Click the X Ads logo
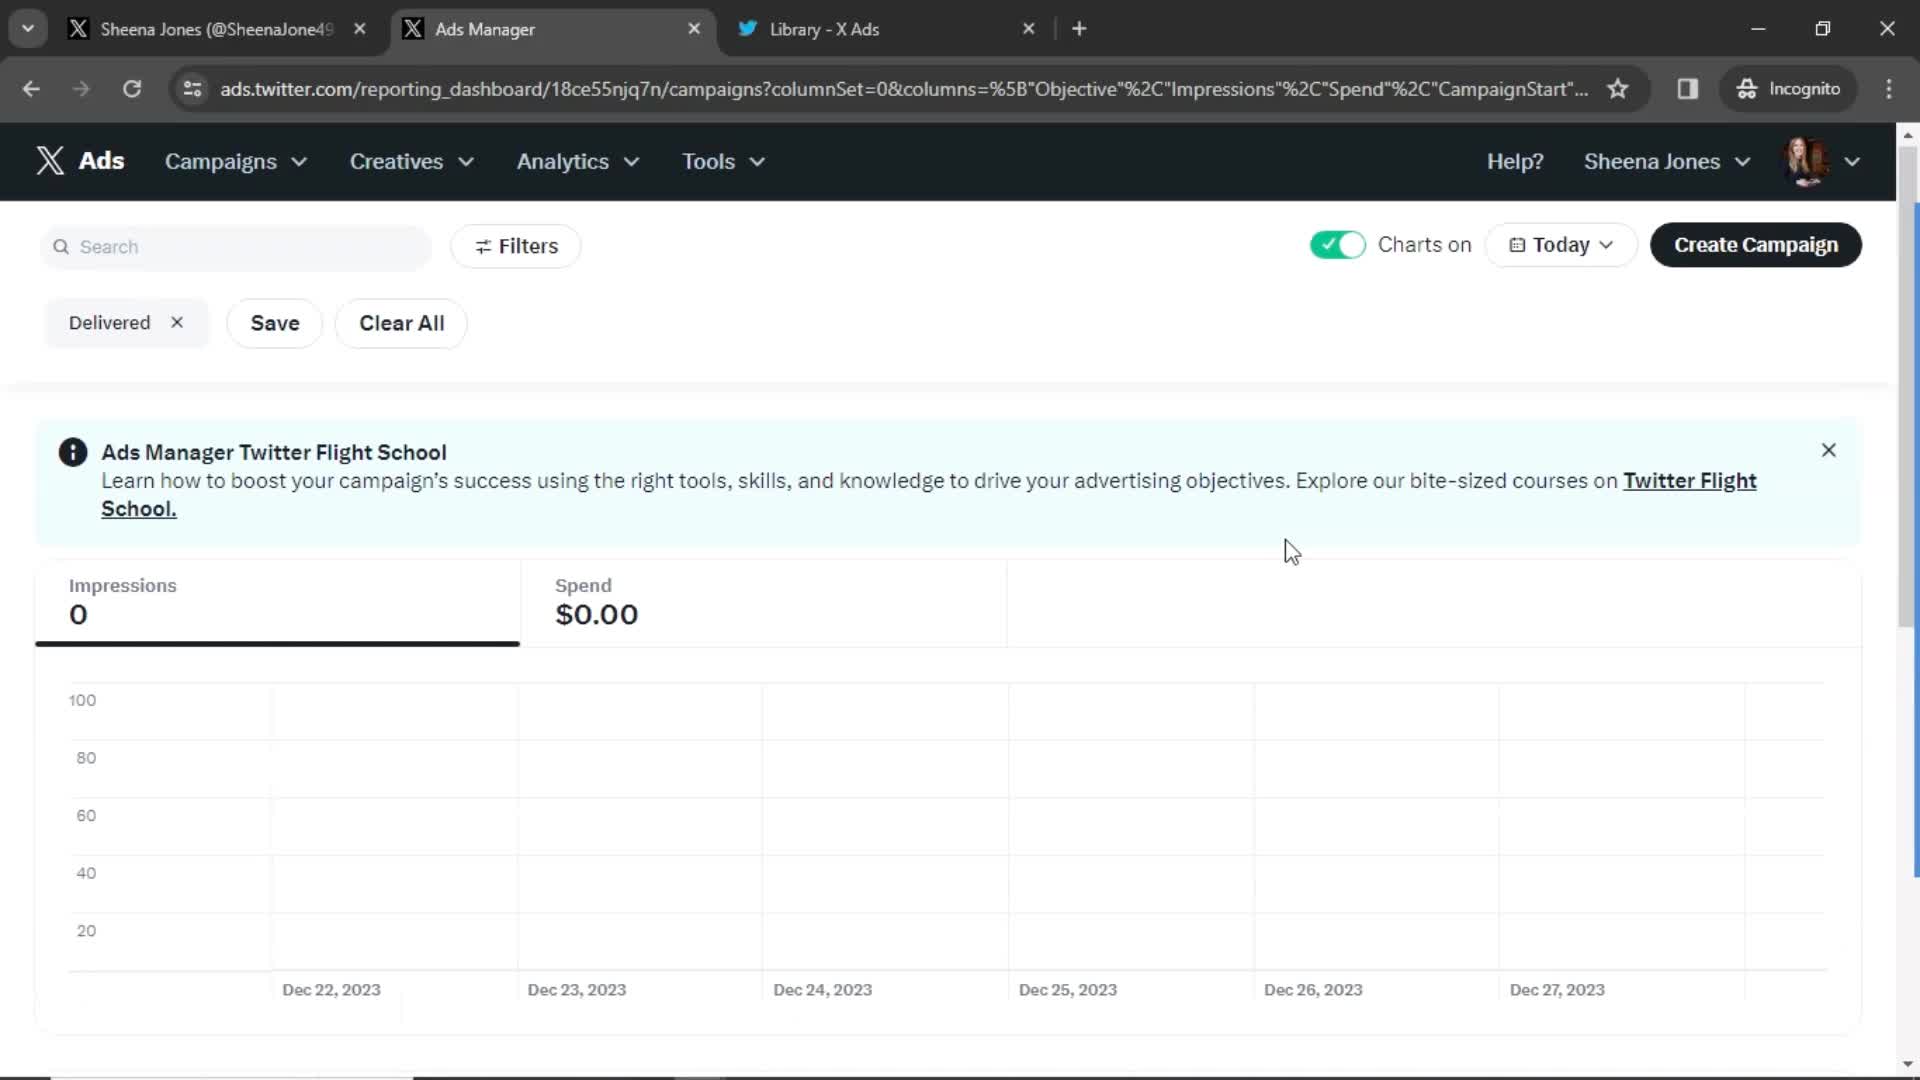 [x=80, y=161]
